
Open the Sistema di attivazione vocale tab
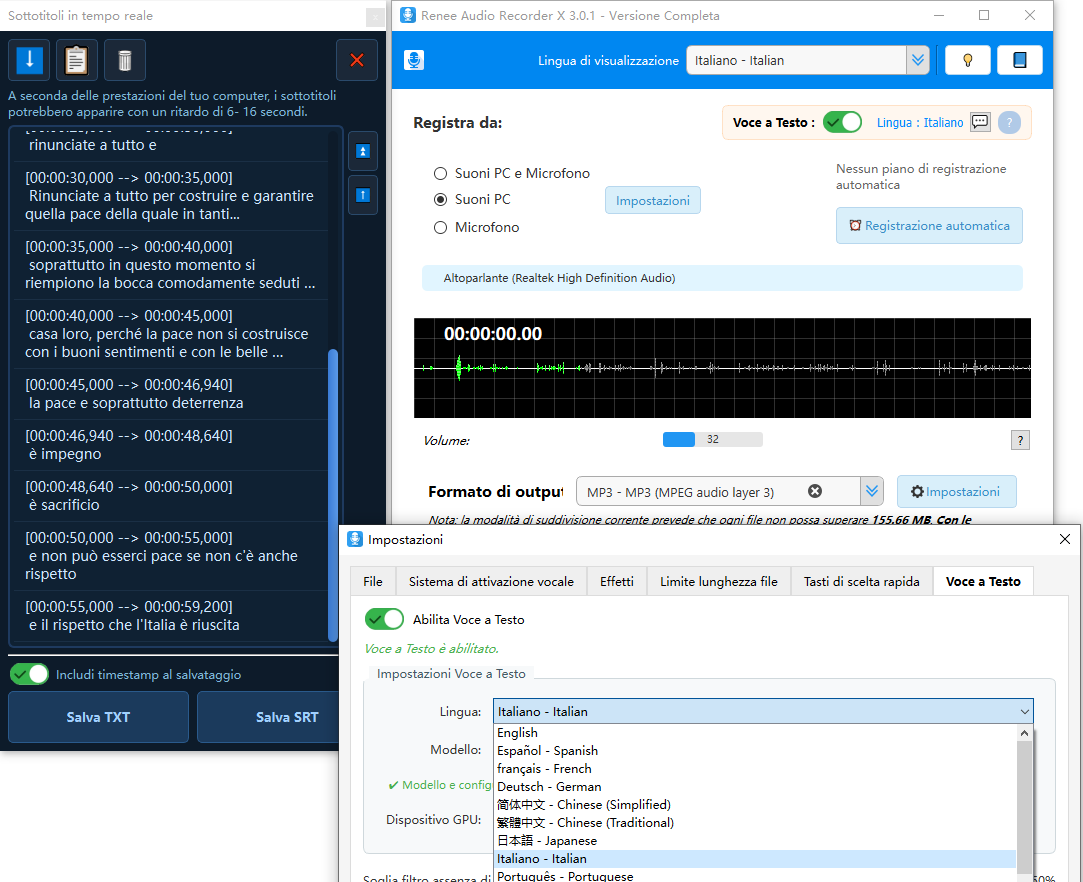(x=491, y=582)
